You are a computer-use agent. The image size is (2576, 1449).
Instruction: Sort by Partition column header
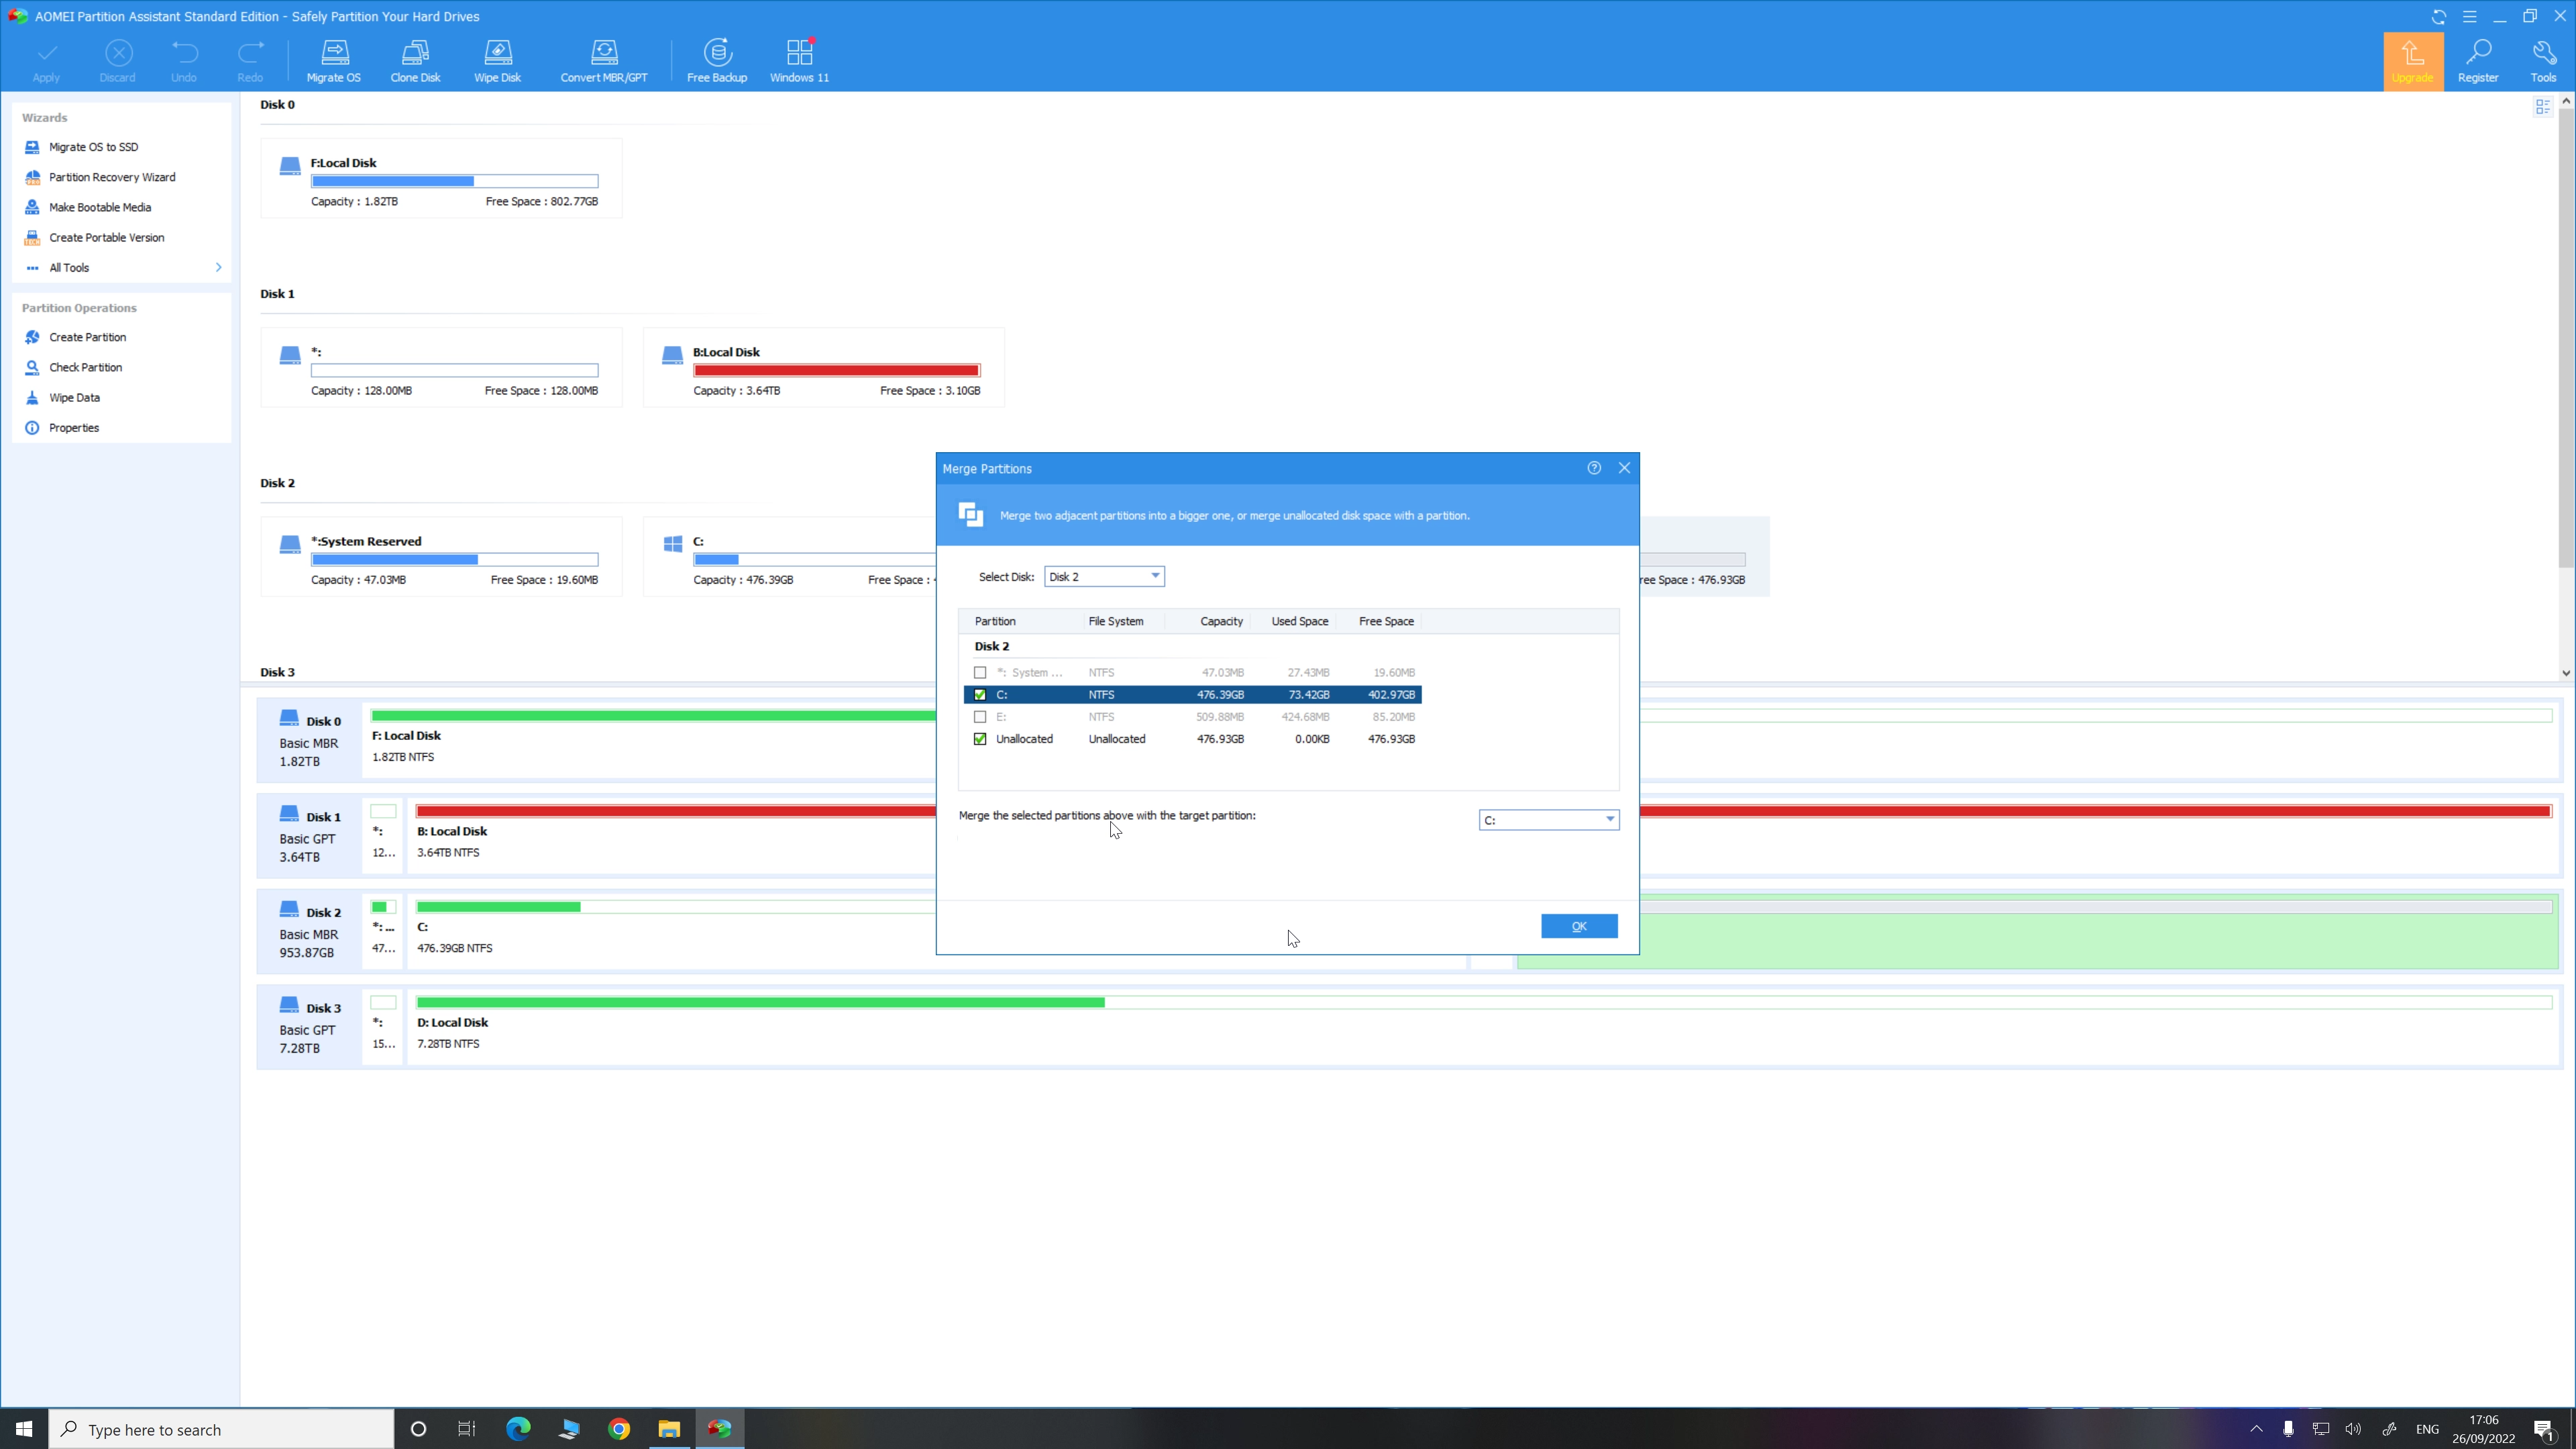pos(995,621)
